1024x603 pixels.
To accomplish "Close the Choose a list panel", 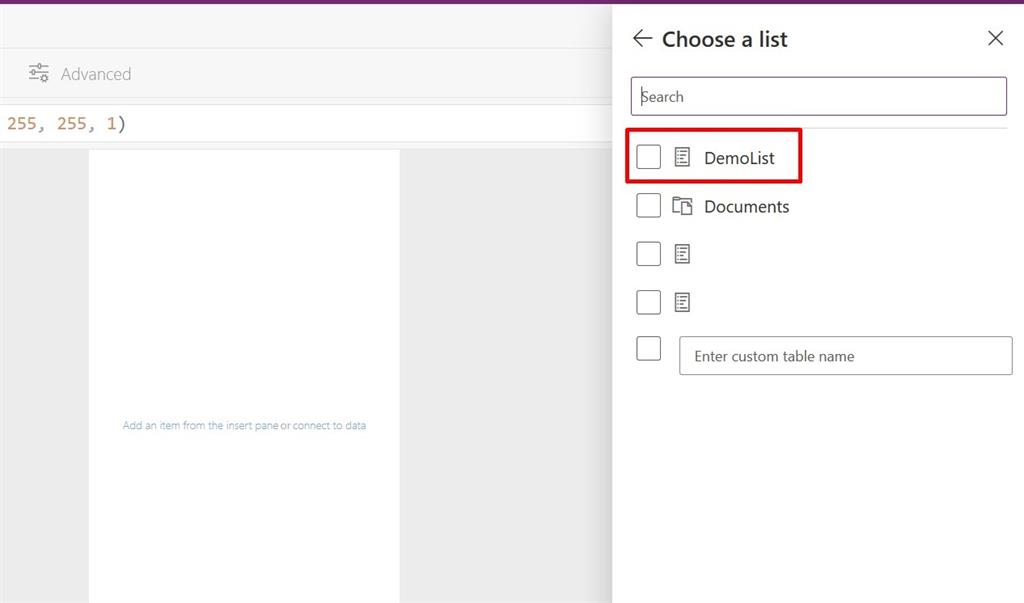I will [x=995, y=38].
